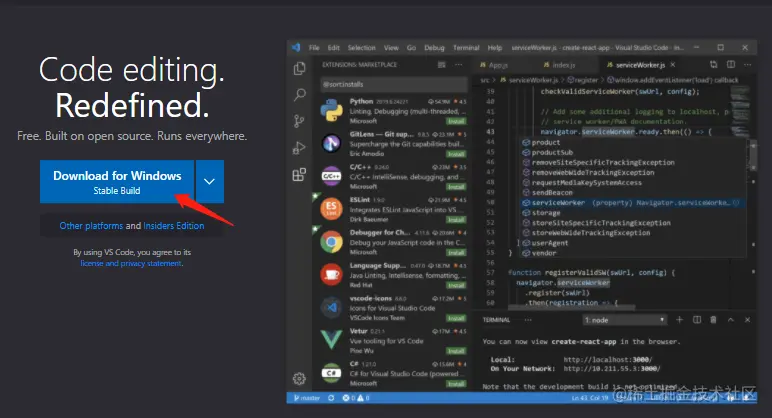The height and width of the screenshot is (418, 772).
Task: Add a new terminal with the plus icon
Action: click(x=679, y=320)
